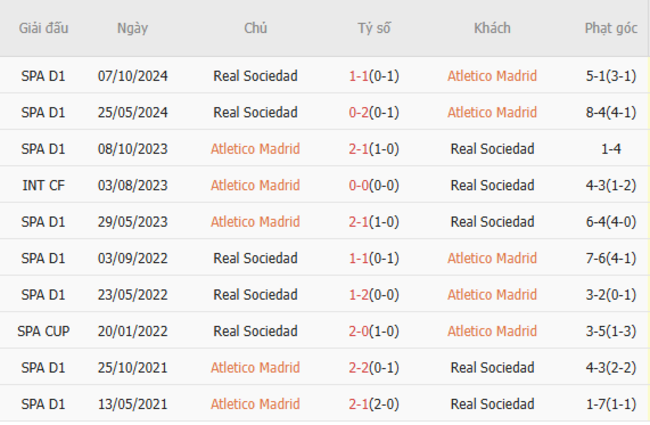Click the Chủ column header
Viewport: 650px width, 425px height.
point(255,29)
